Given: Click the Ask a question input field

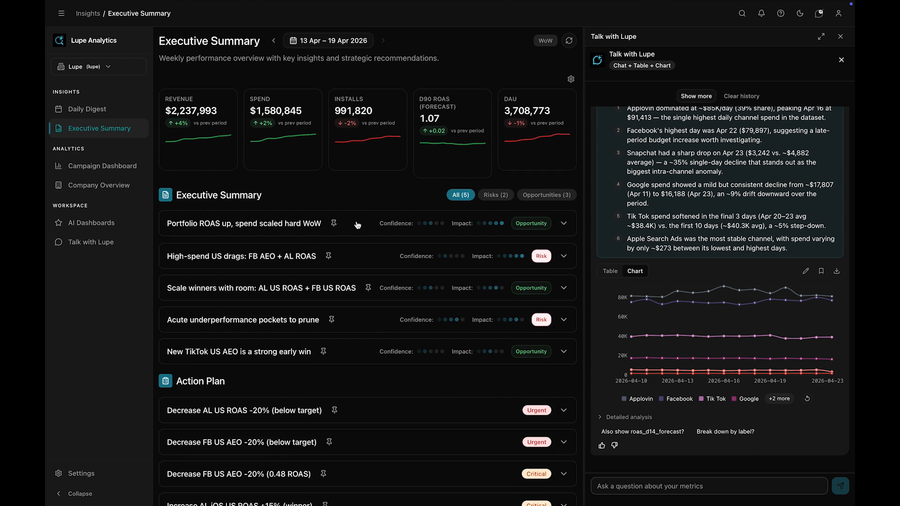Looking at the screenshot, I should (x=709, y=486).
